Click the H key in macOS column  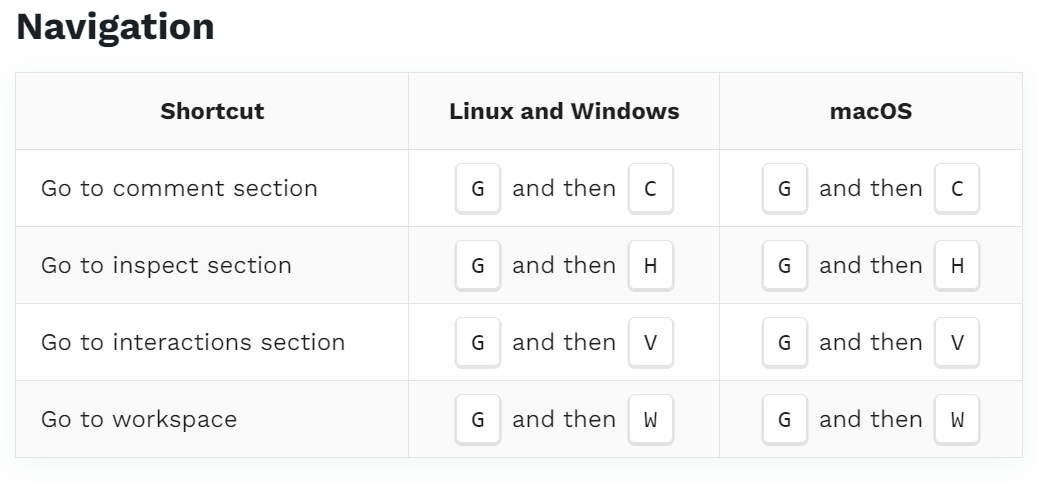point(957,266)
